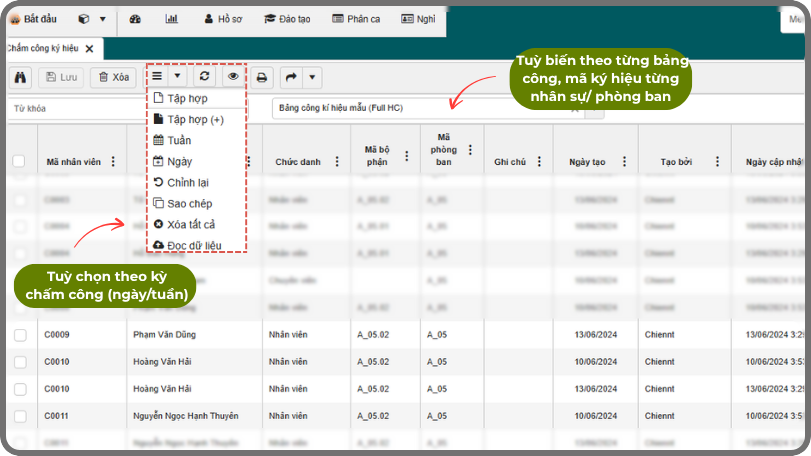Open Mã phòng ban column options menu

(470, 149)
